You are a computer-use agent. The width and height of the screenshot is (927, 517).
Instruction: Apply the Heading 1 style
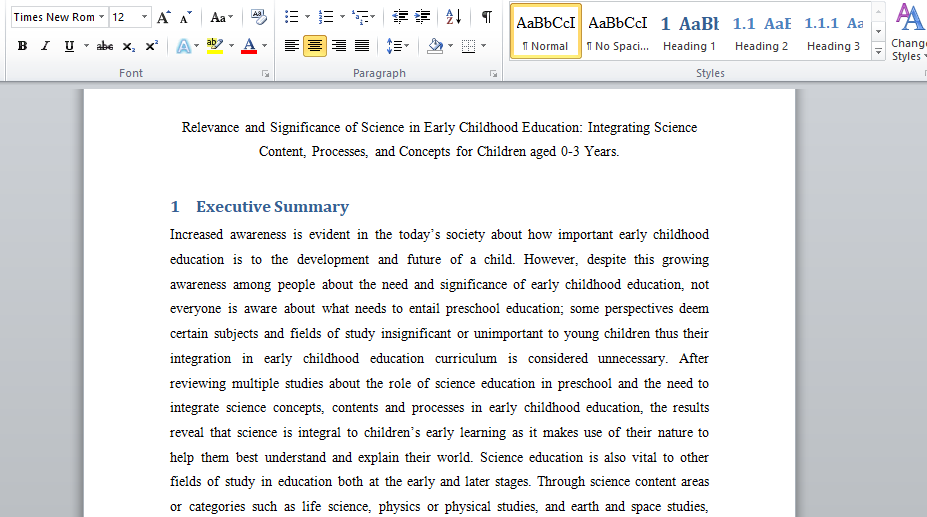pyautogui.click(x=689, y=31)
